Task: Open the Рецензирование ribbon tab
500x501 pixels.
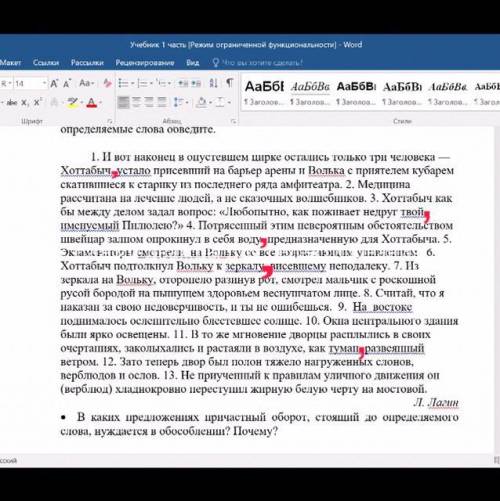Action: click(145, 63)
